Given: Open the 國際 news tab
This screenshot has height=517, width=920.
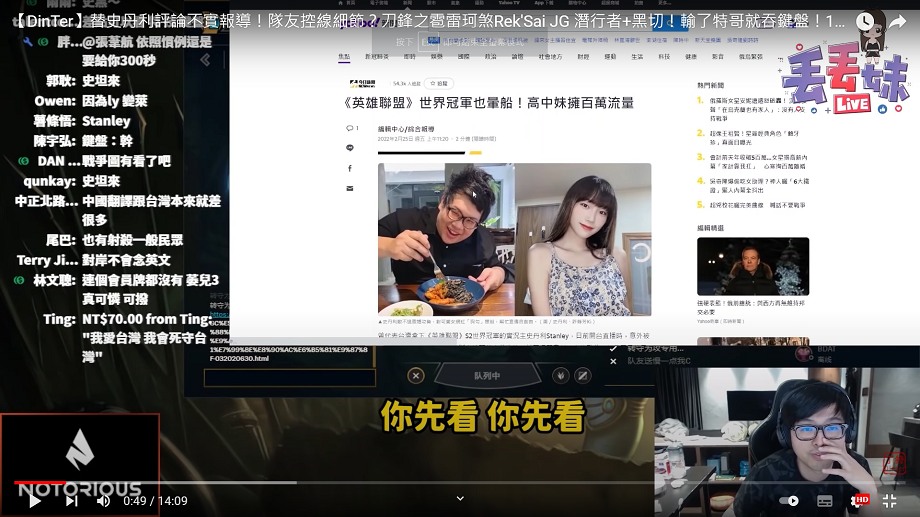Looking at the screenshot, I should (x=464, y=57).
